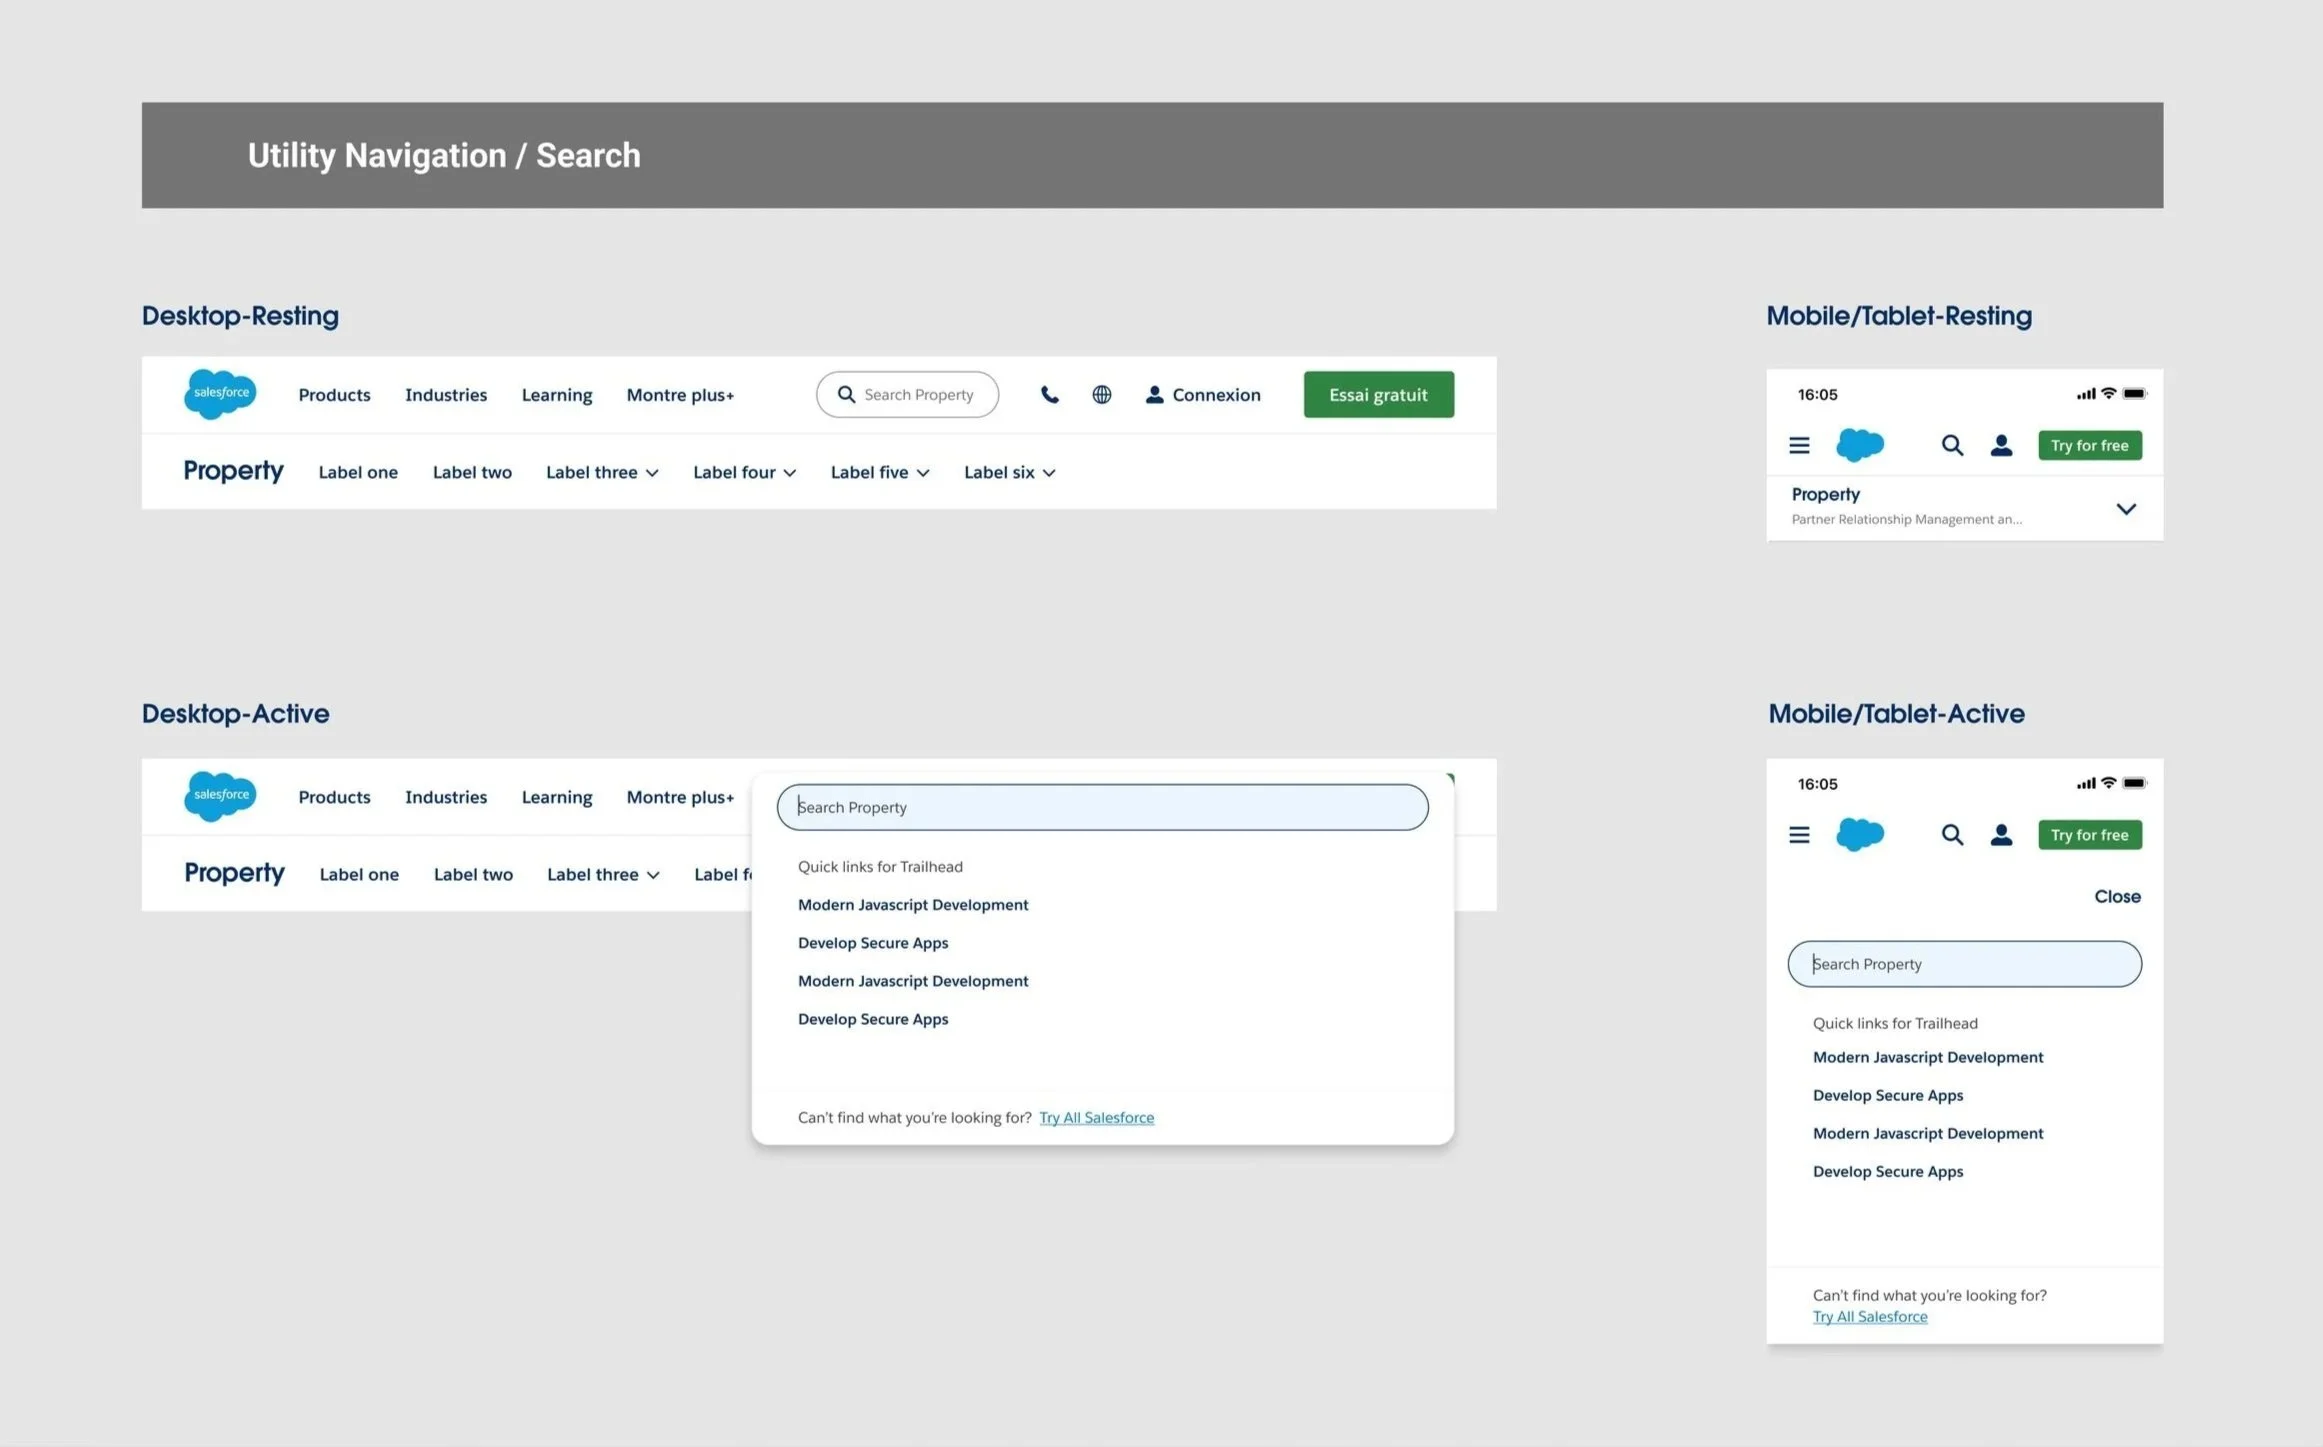Tap user profile icon in Mobile-Active header

2001,835
